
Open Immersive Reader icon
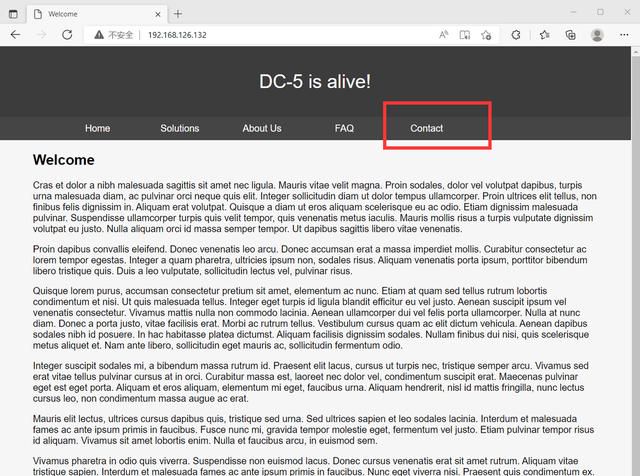click(x=464, y=35)
